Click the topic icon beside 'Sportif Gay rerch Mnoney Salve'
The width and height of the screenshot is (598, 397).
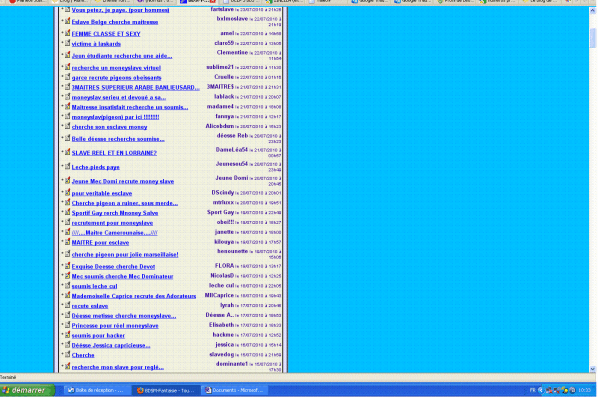click(68, 212)
